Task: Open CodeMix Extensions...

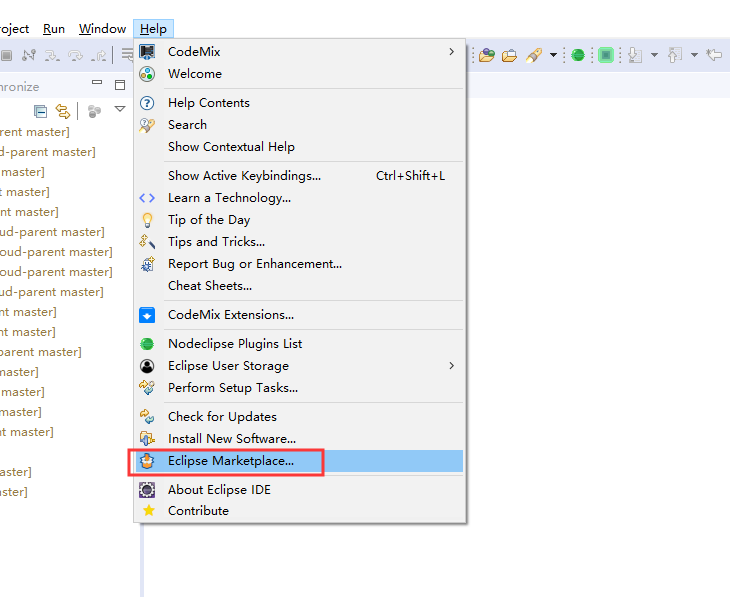Action: (300, 315)
